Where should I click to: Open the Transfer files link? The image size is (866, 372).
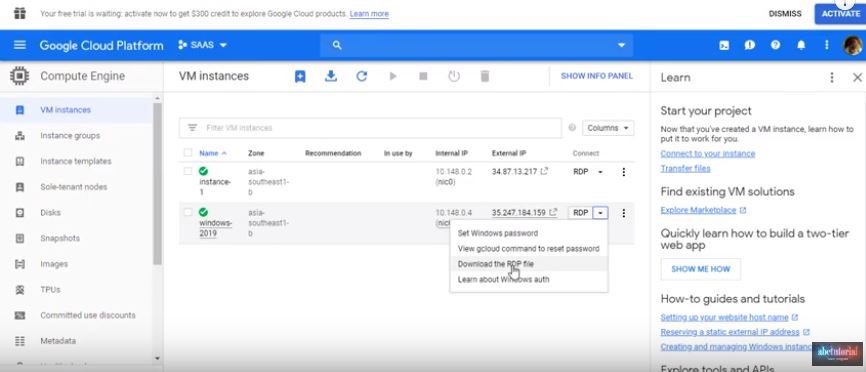(x=685, y=168)
